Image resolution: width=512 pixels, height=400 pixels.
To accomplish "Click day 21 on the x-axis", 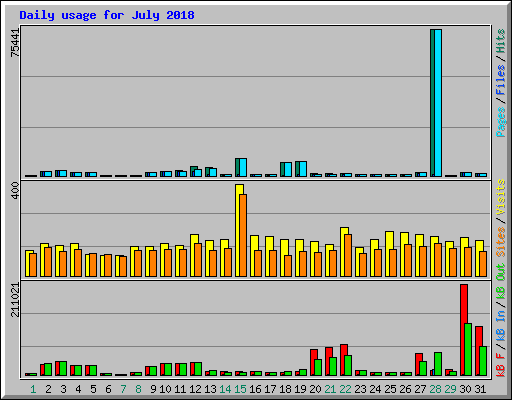I will point(330,389).
